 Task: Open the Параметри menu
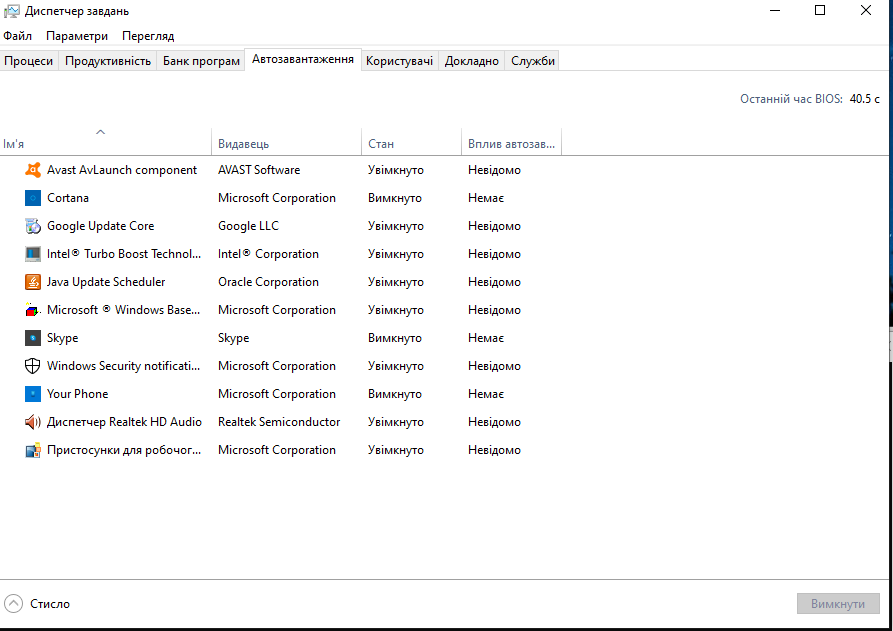coord(77,36)
